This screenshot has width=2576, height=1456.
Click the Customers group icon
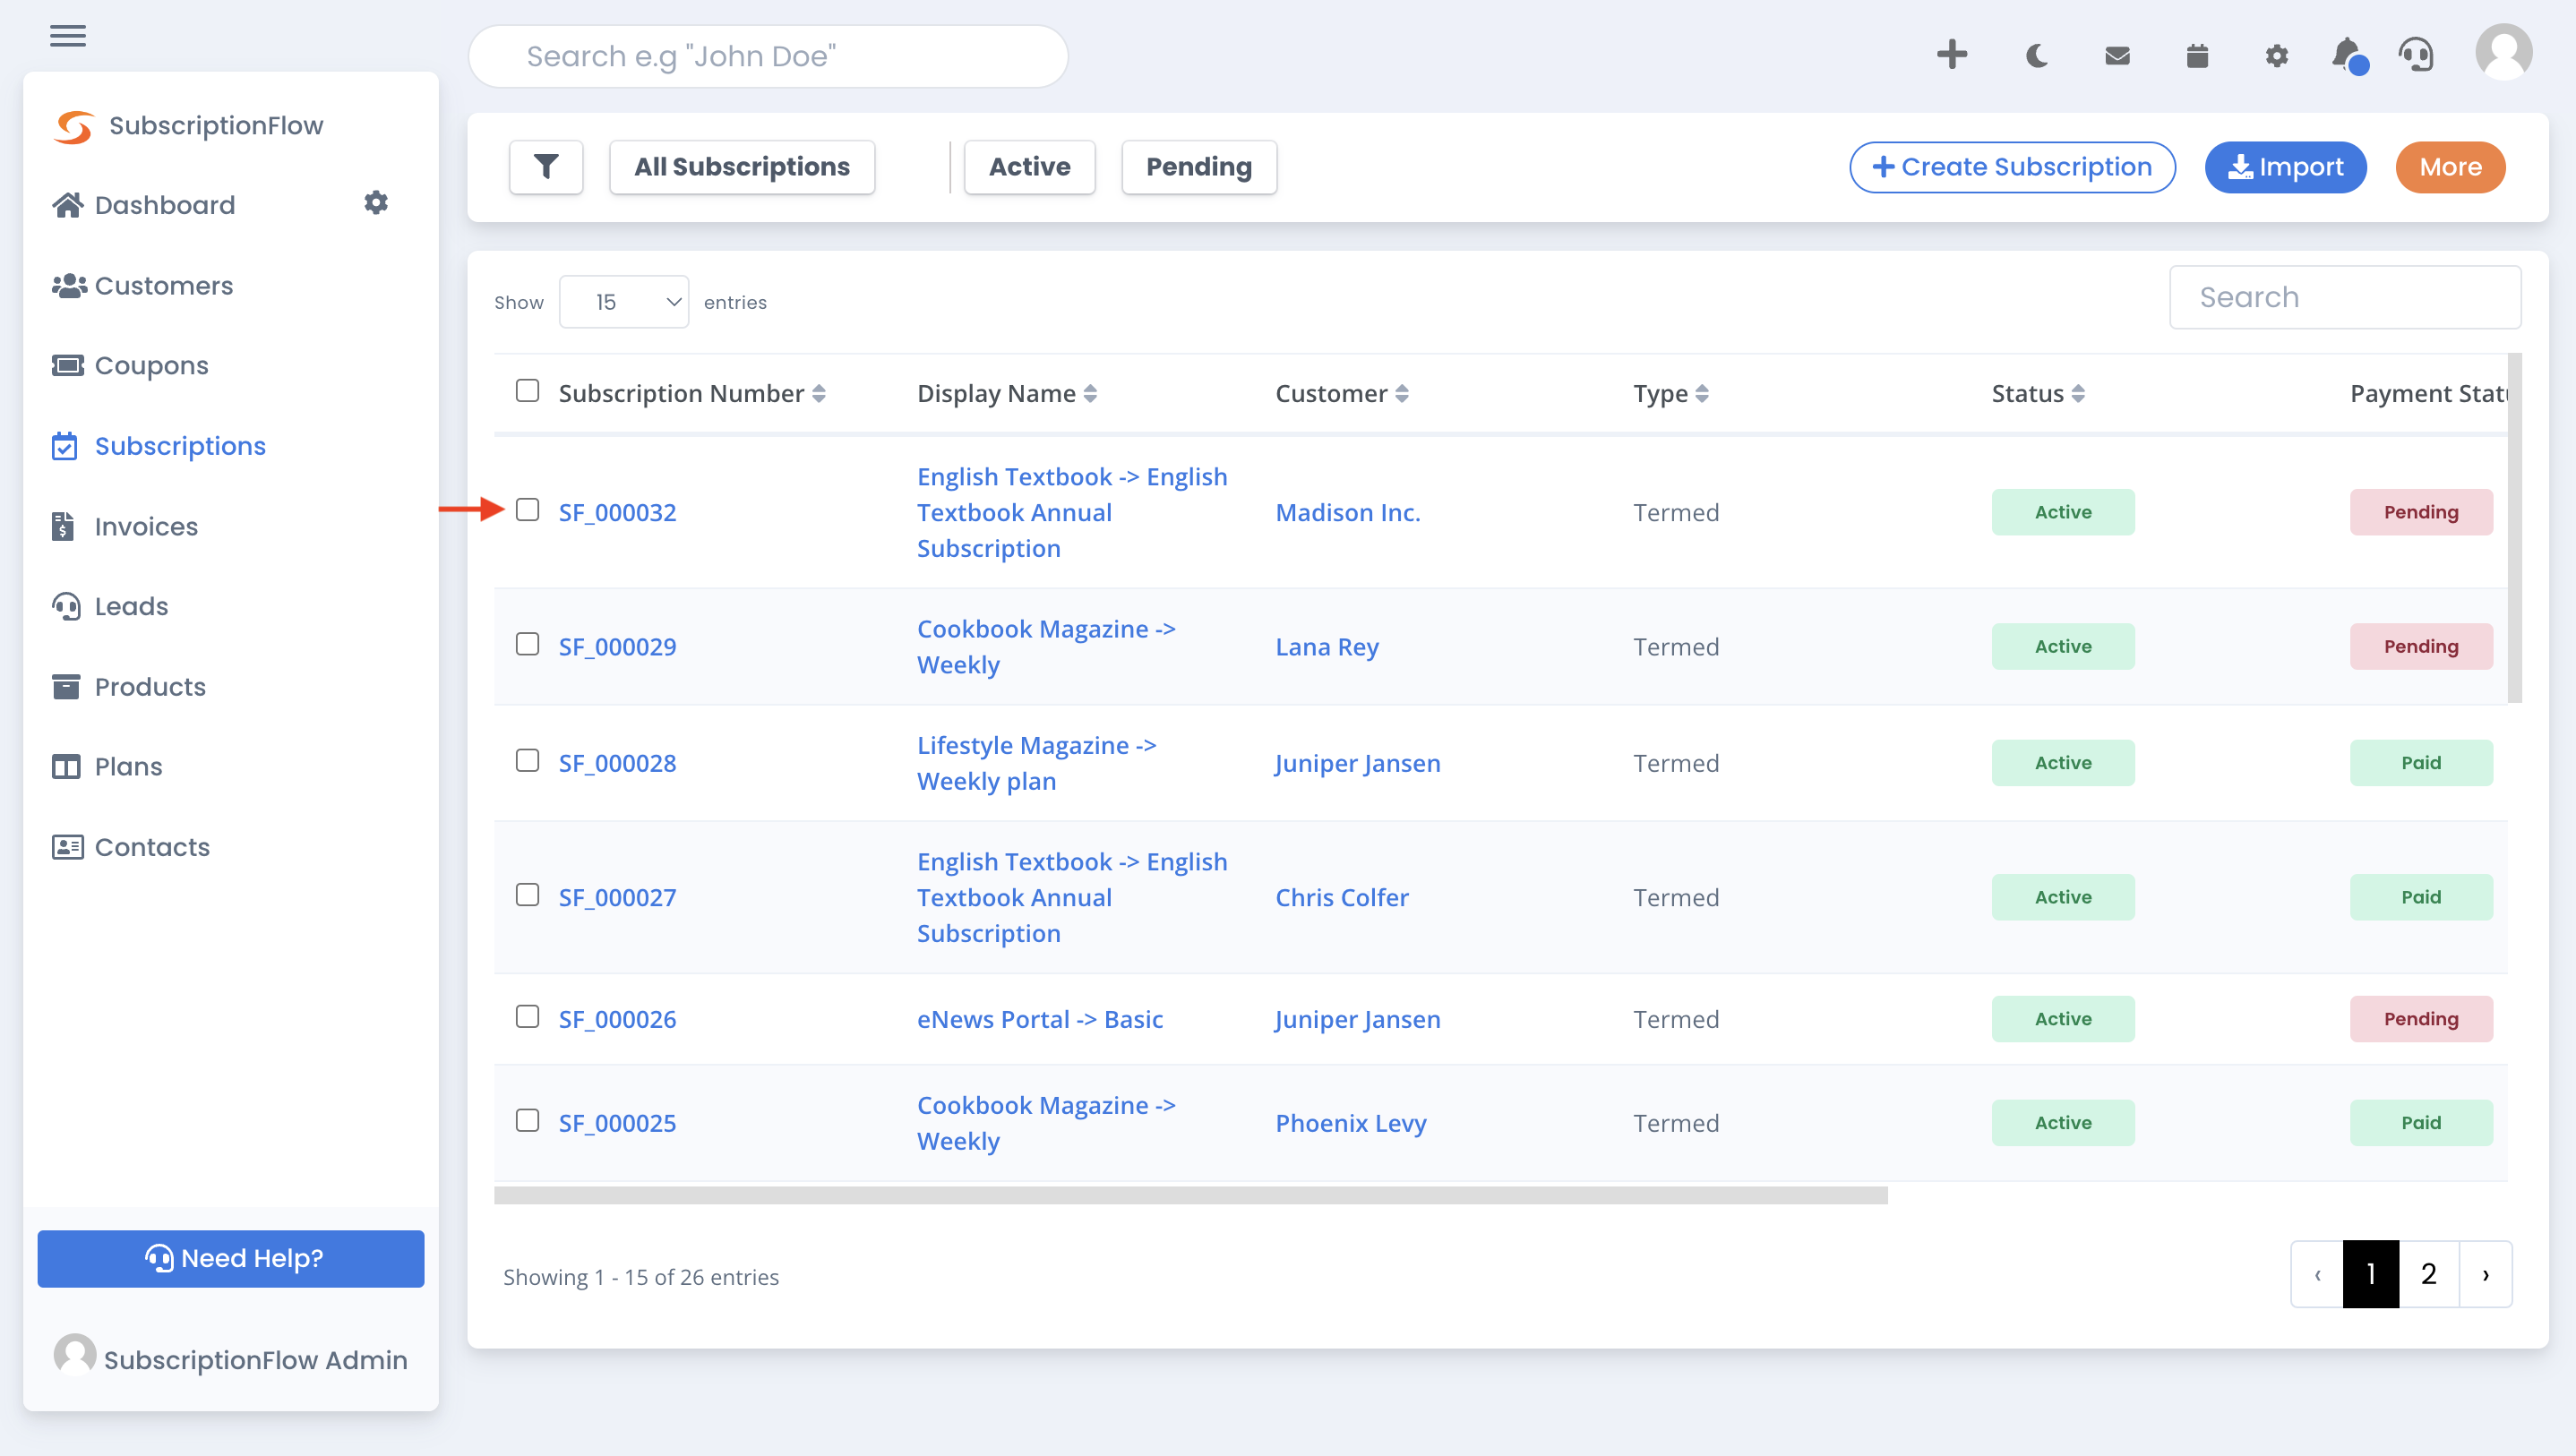pos(69,286)
